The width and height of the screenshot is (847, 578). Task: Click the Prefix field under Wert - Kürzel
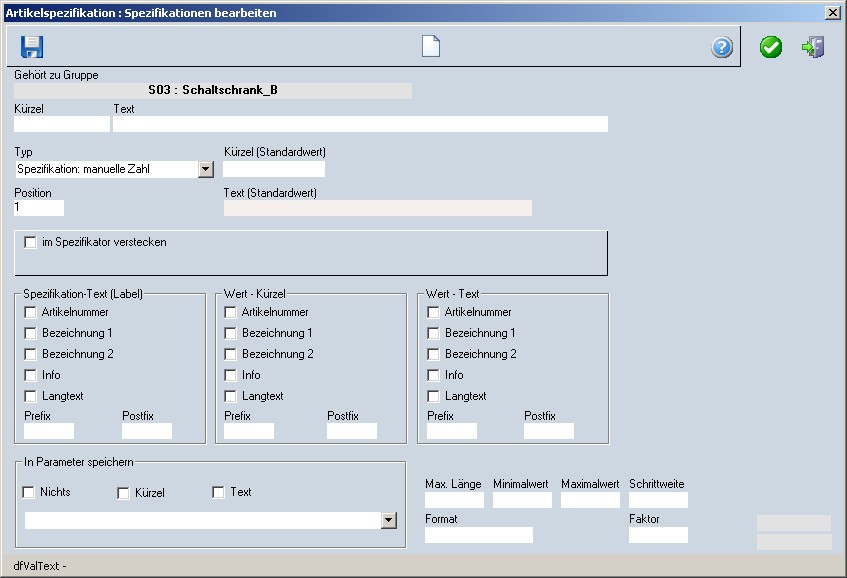point(249,431)
